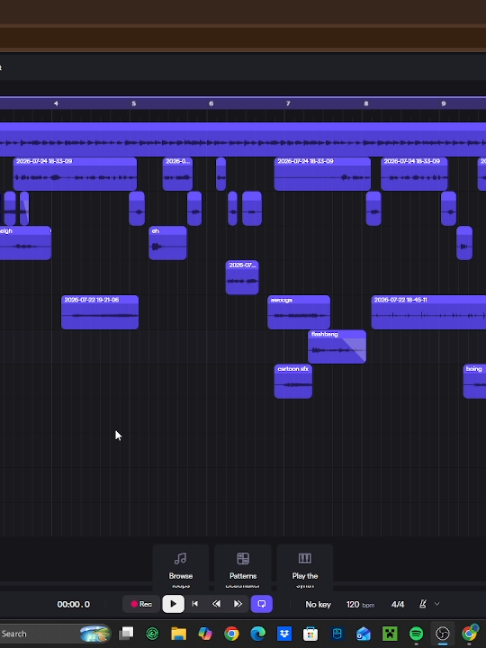Select the flashbang audio clip

point(337,347)
